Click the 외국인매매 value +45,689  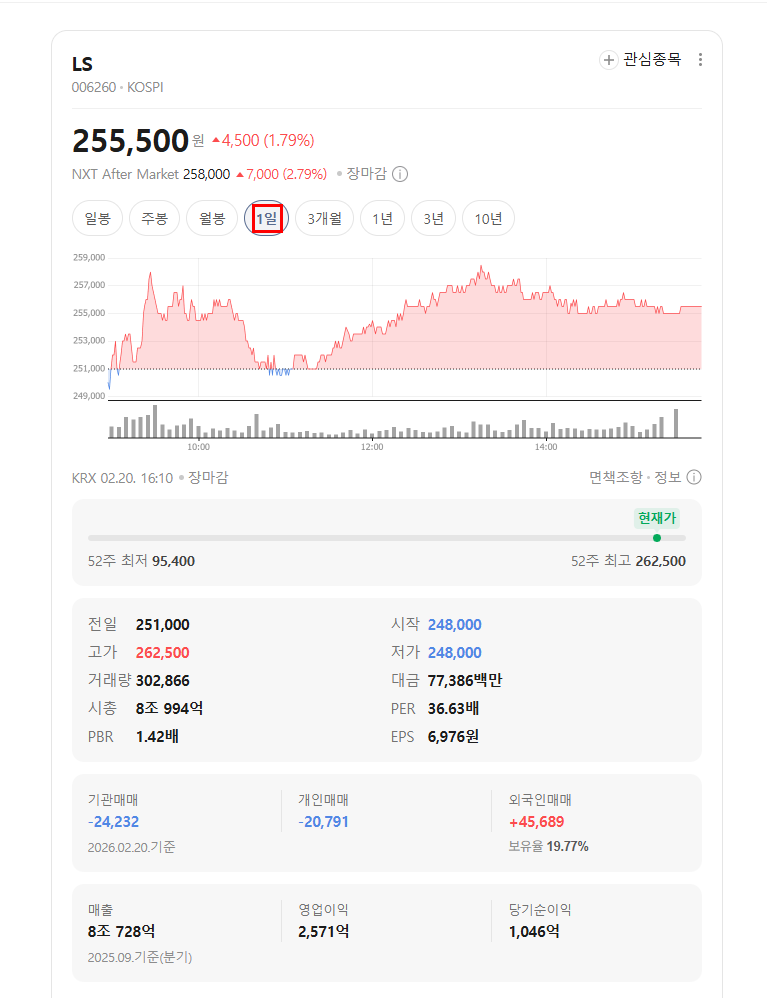(x=537, y=822)
